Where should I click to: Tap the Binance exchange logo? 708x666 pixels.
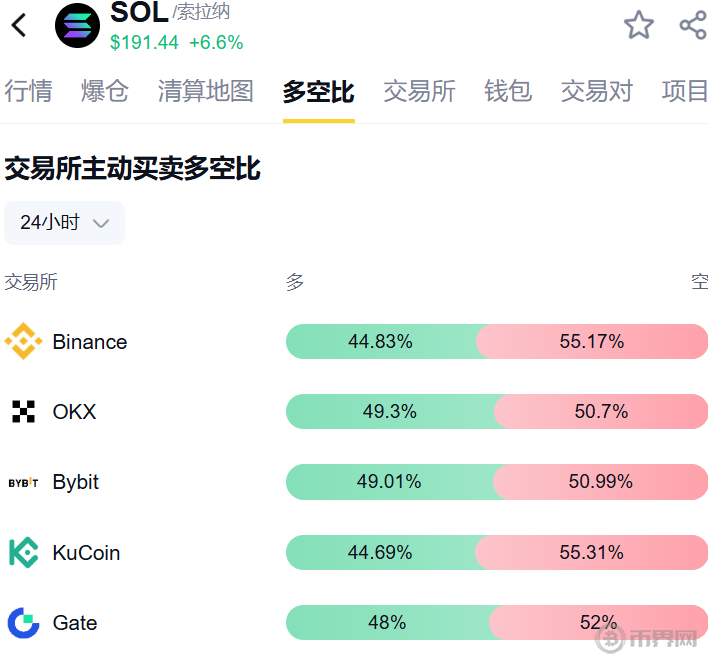[23, 342]
